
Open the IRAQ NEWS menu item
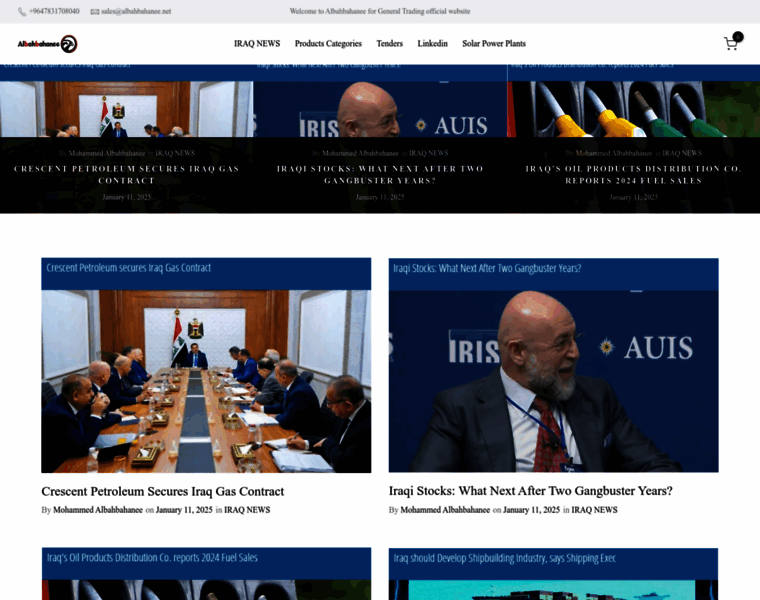click(257, 44)
